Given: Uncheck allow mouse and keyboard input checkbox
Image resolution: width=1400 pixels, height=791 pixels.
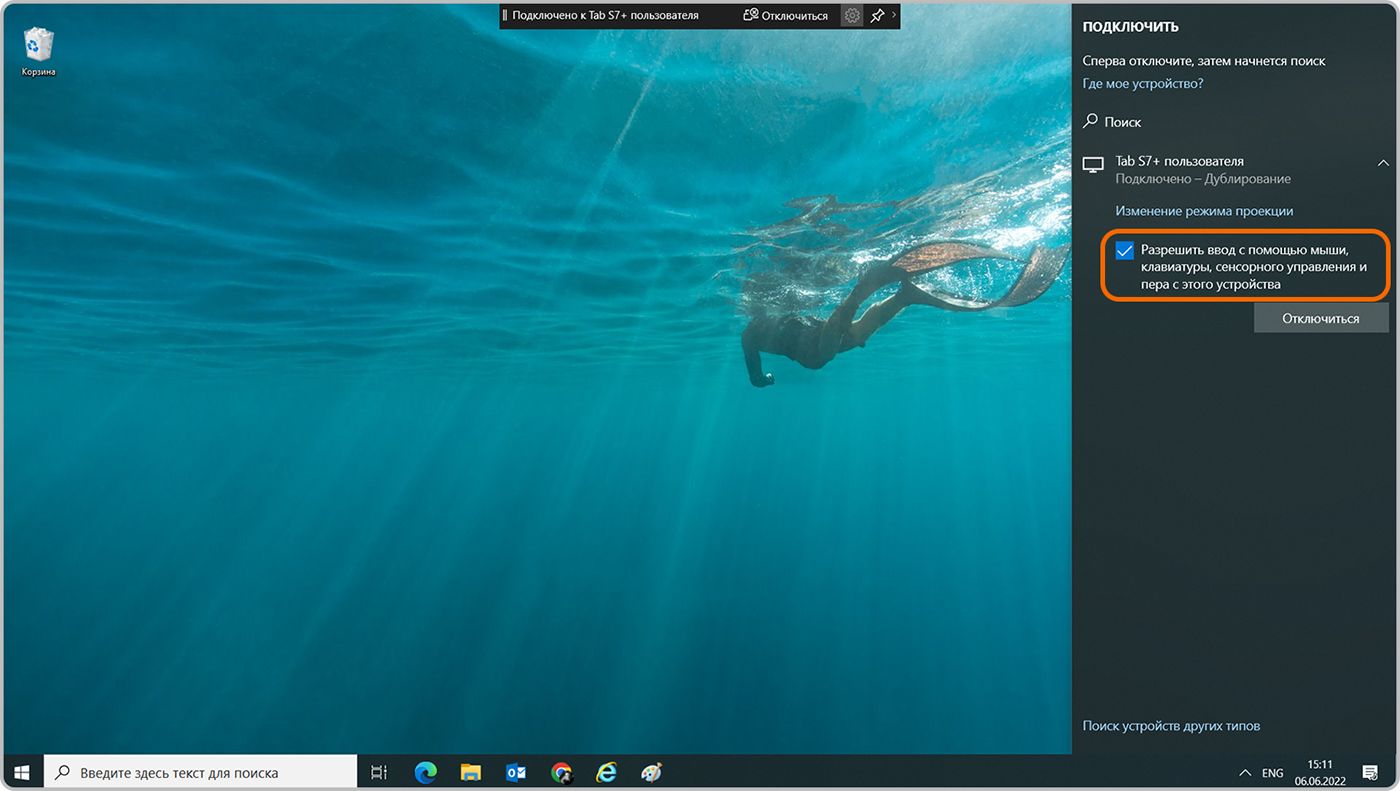Looking at the screenshot, I should coord(1125,250).
